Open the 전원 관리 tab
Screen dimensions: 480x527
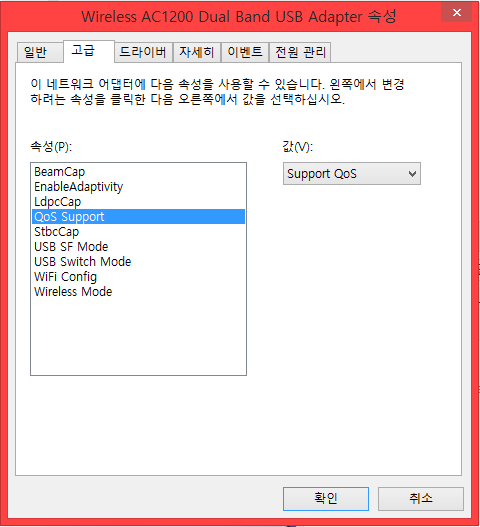tap(300, 52)
